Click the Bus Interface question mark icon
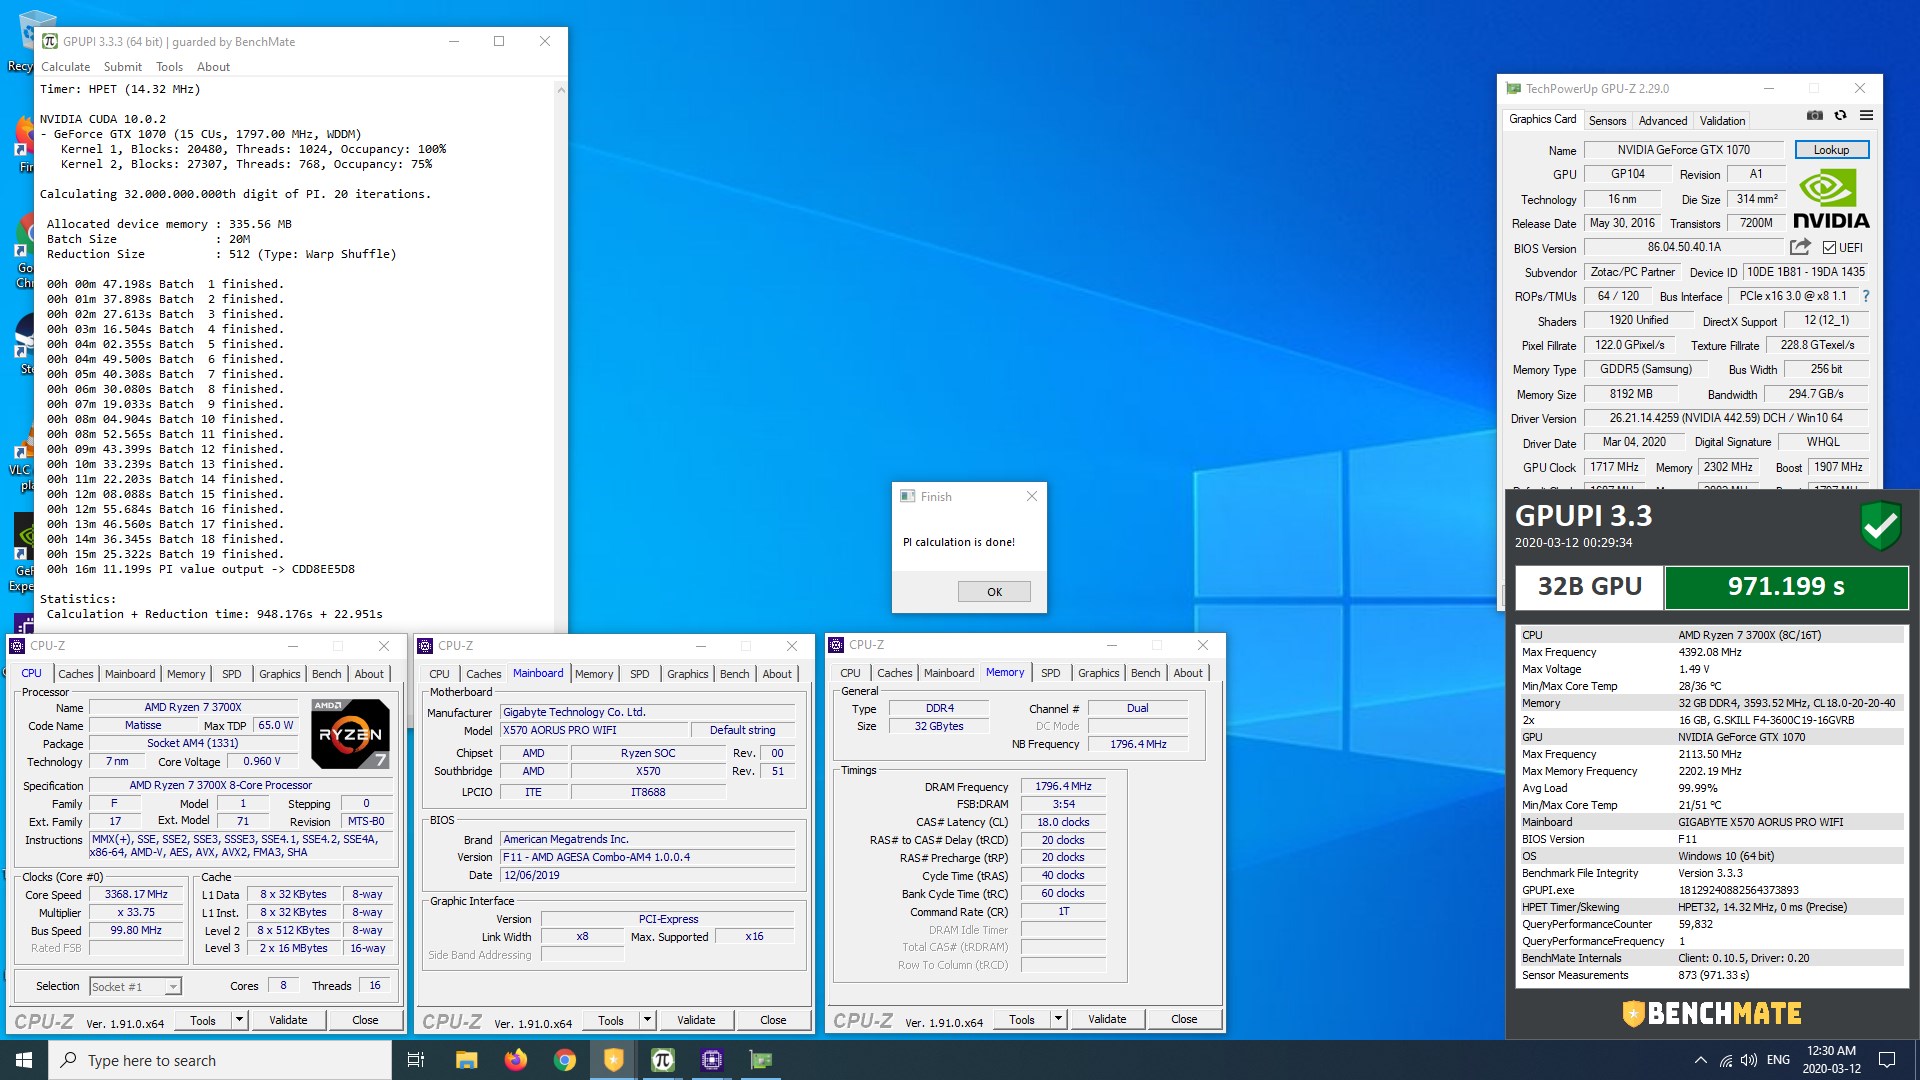The height and width of the screenshot is (1080, 1920). 1866,296
